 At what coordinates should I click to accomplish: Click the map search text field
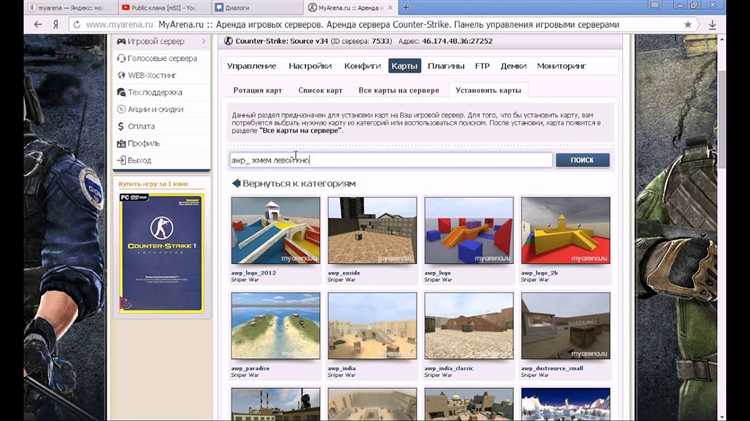pos(391,160)
